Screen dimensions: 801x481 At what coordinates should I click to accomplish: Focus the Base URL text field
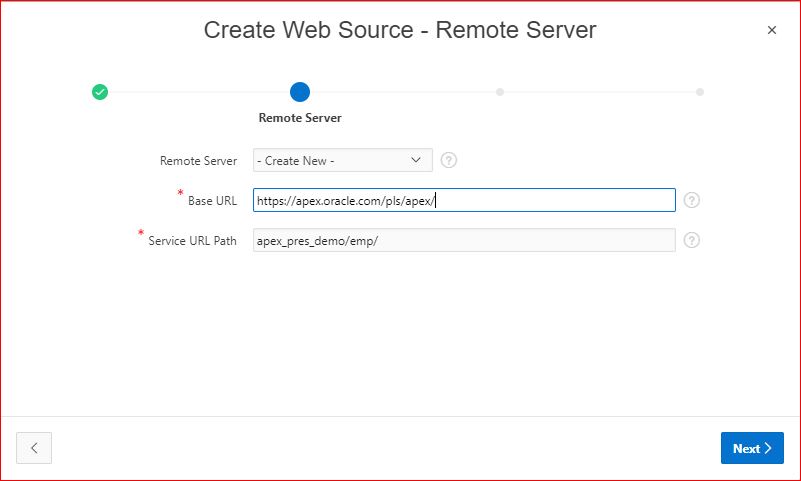464,200
